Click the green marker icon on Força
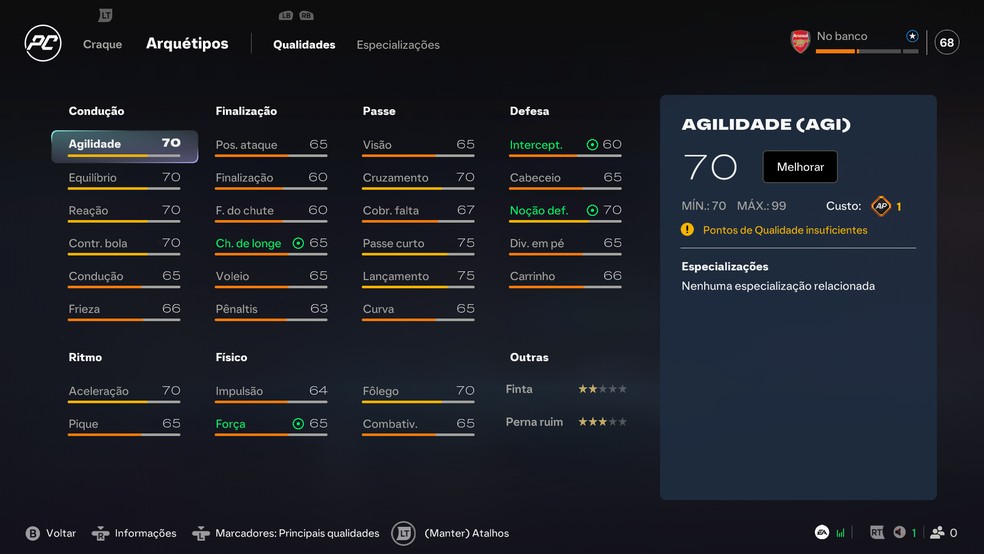Viewport: 984px width, 554px height. coord(298,423)
